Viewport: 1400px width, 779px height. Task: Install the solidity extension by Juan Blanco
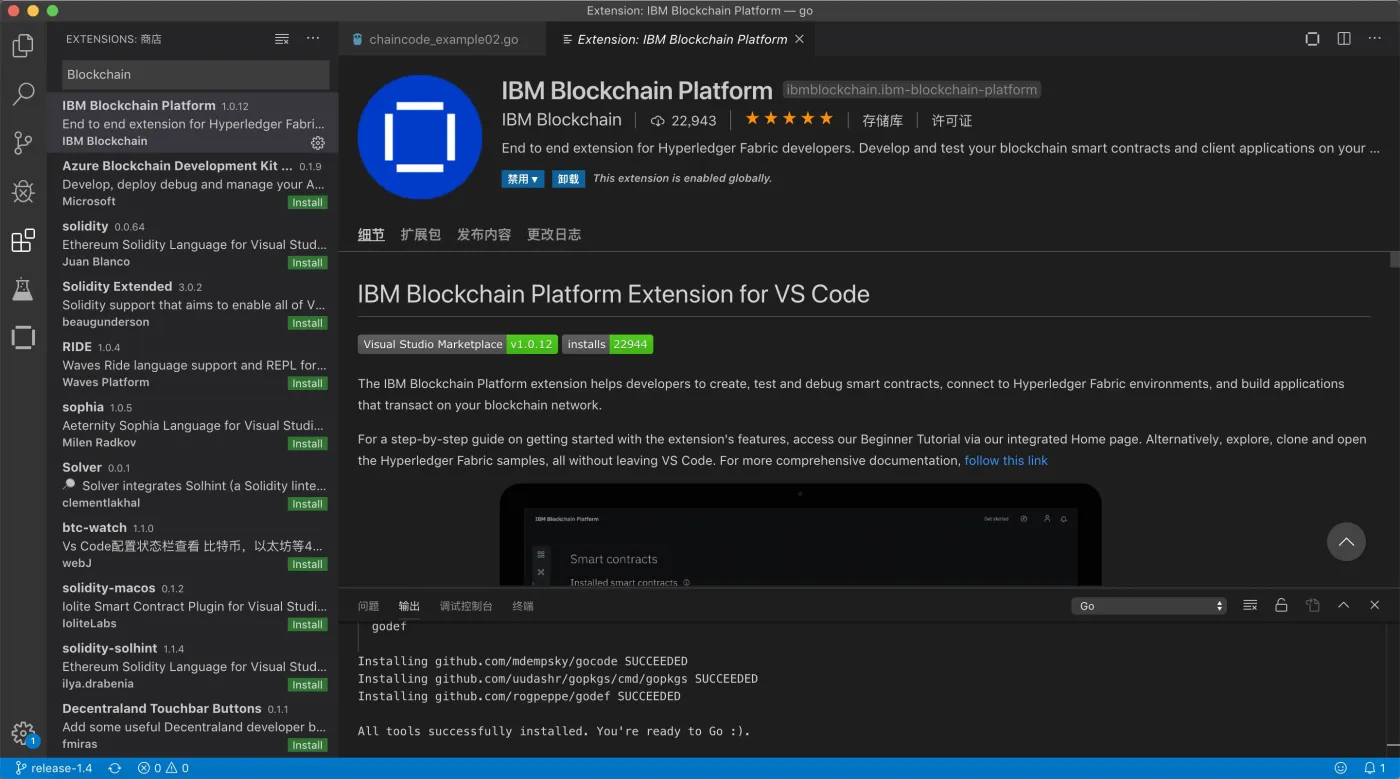tap(307, 263)
